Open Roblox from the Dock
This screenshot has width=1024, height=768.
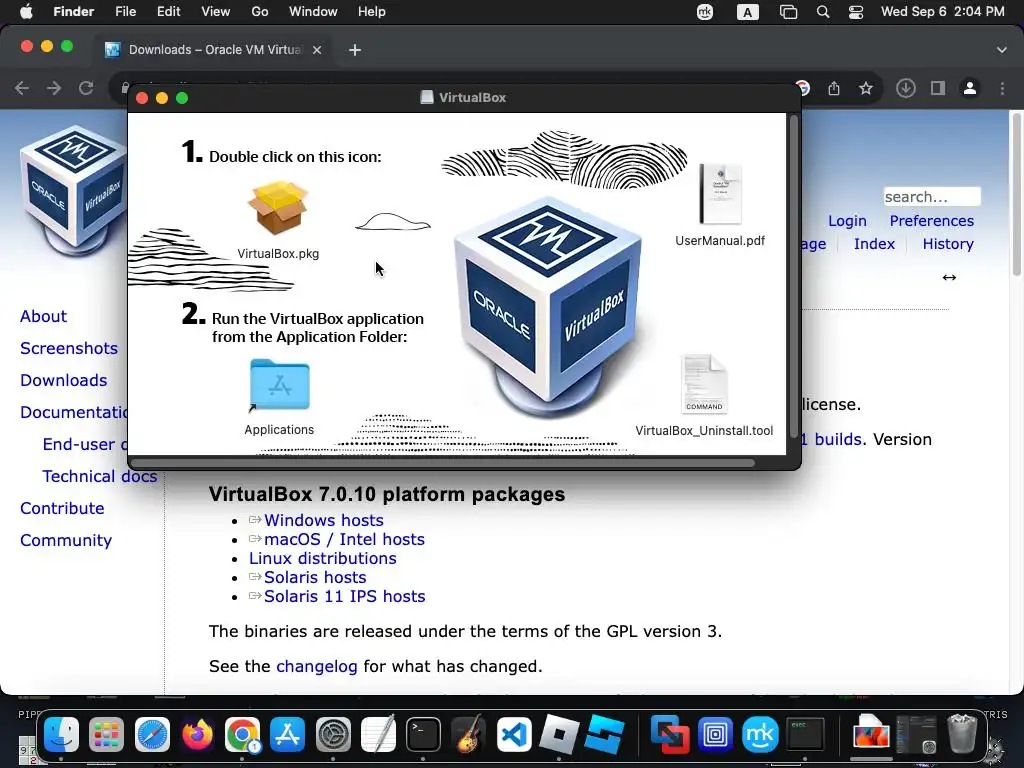pyautogui.click(x=559, y=734)
